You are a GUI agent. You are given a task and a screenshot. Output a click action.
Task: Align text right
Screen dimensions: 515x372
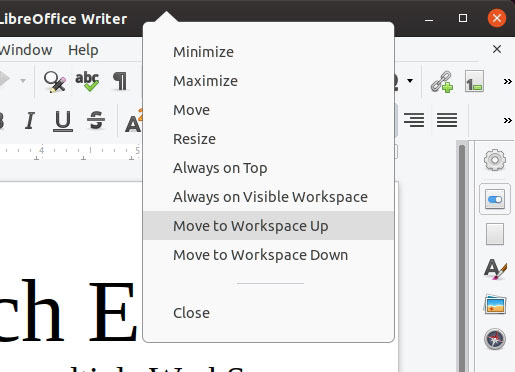(414, 120)
